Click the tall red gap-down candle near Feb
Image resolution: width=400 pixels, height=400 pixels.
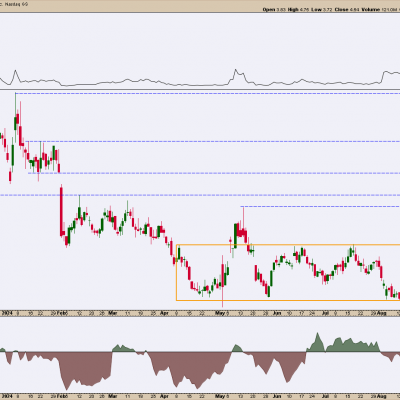(x=62, y=211)
